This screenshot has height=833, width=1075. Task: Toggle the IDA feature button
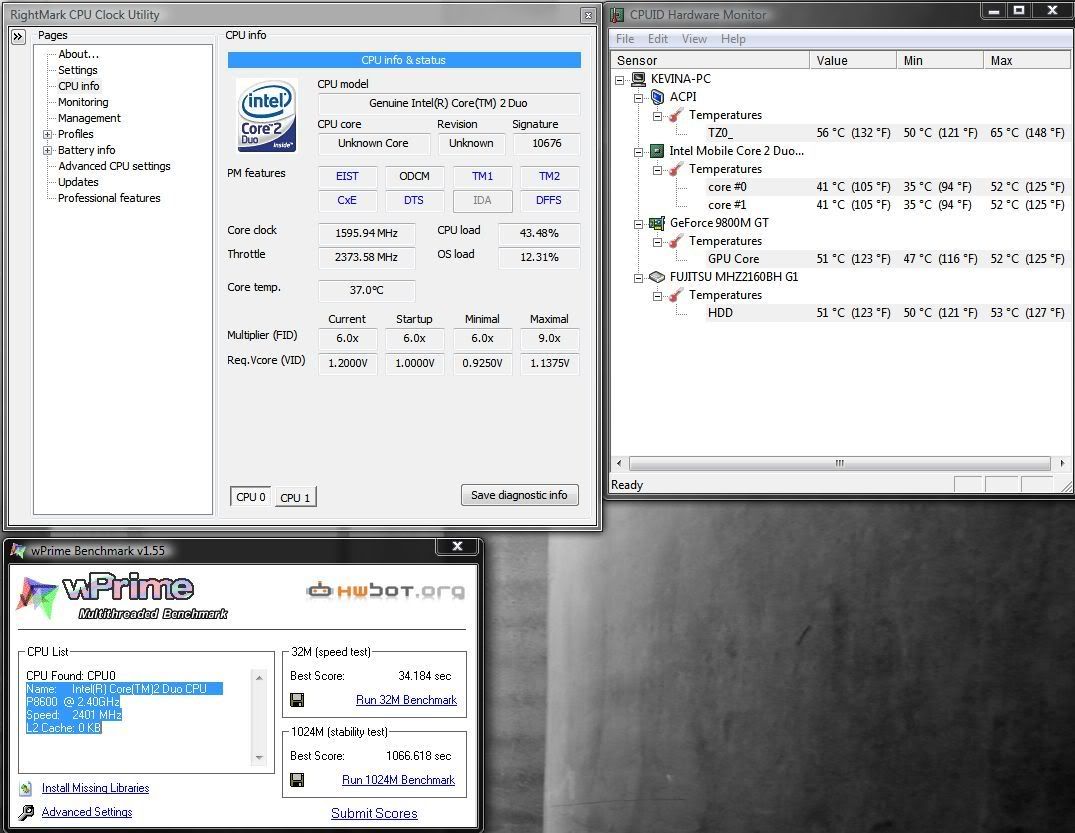click(x=482, y=200)
